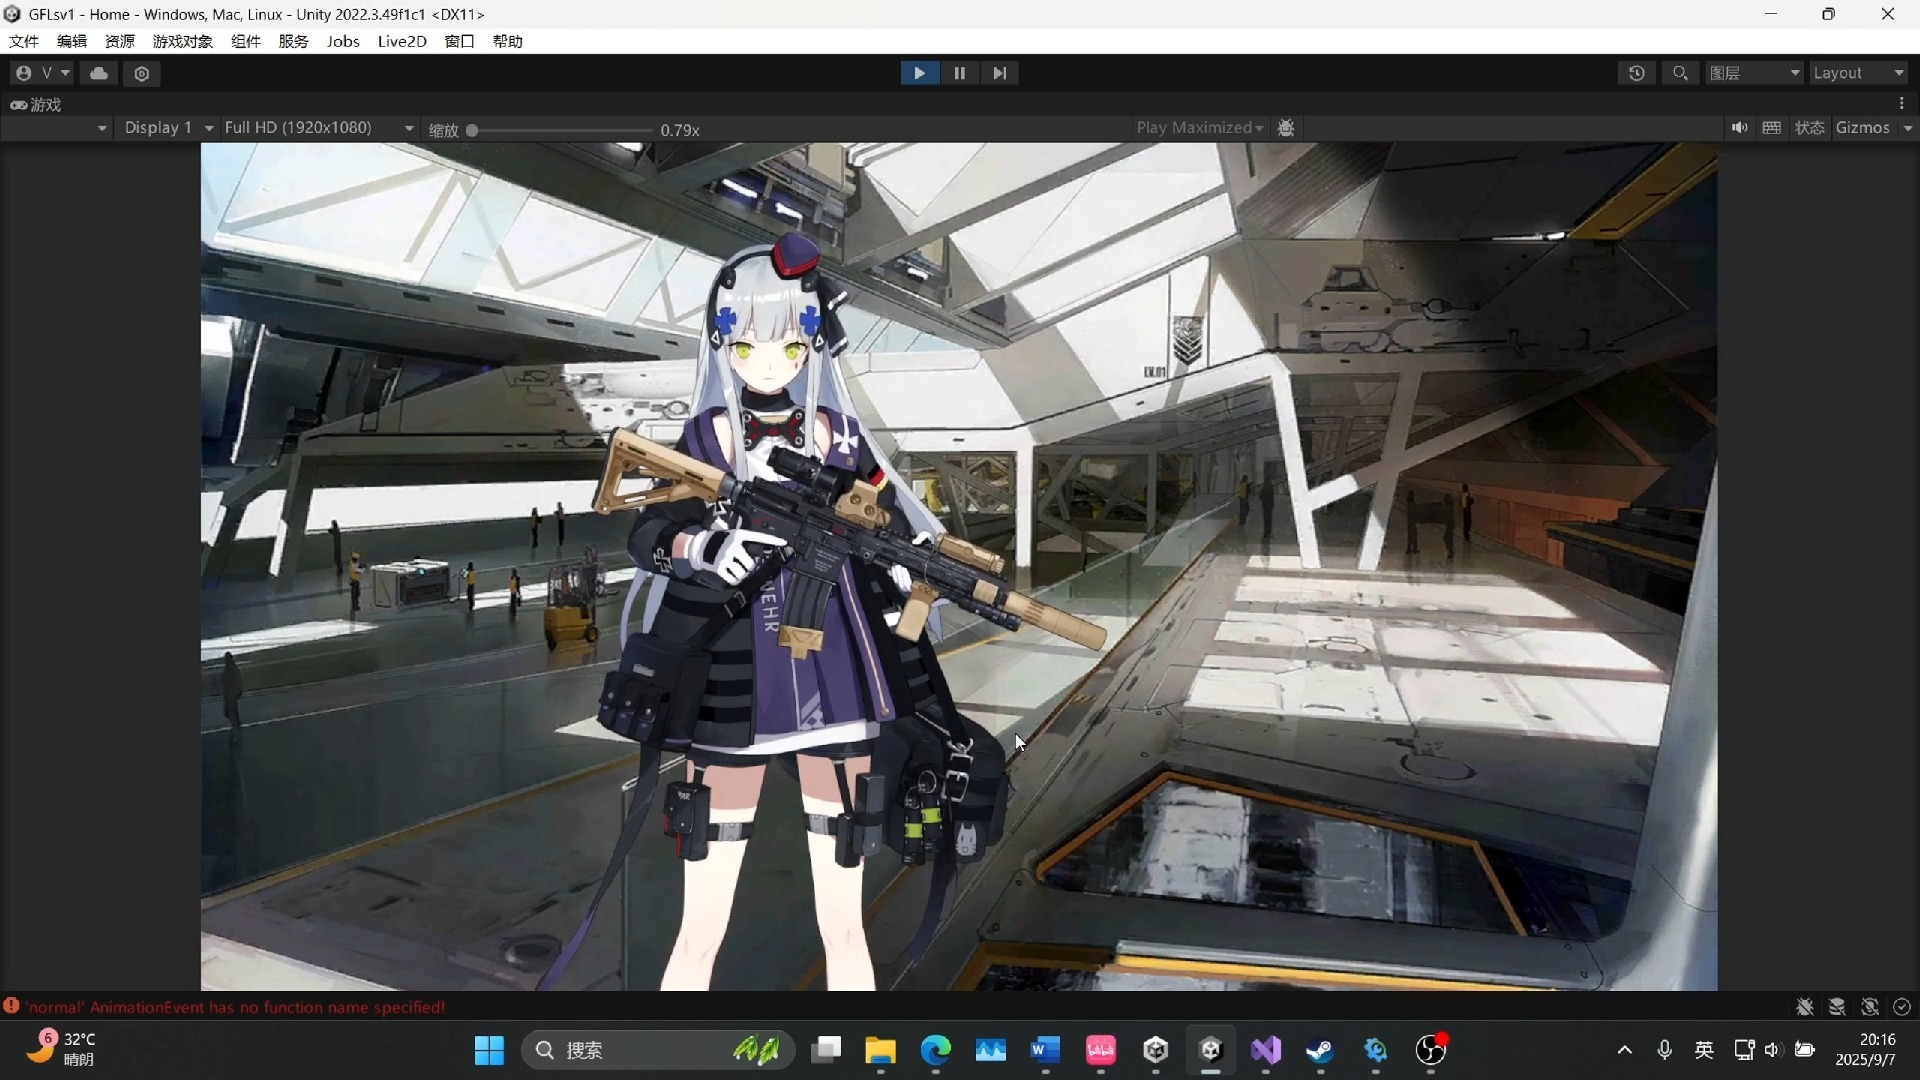Toggle debug mode bug icon in status bar

coord(1805,1007)
